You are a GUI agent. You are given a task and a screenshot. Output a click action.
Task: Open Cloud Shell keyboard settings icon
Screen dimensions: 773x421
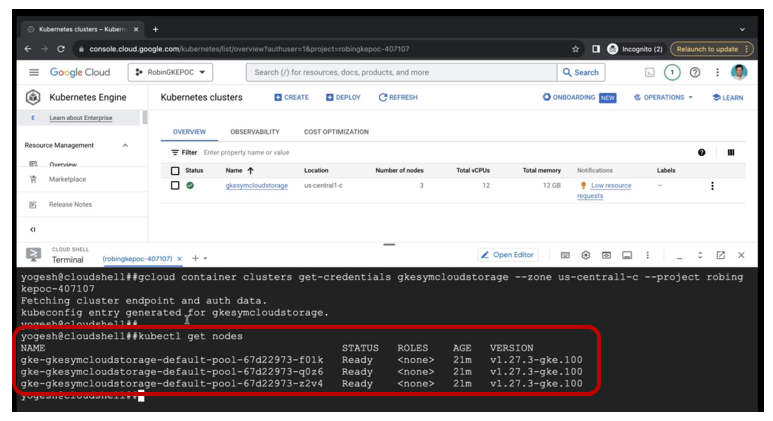click(565, 255)
